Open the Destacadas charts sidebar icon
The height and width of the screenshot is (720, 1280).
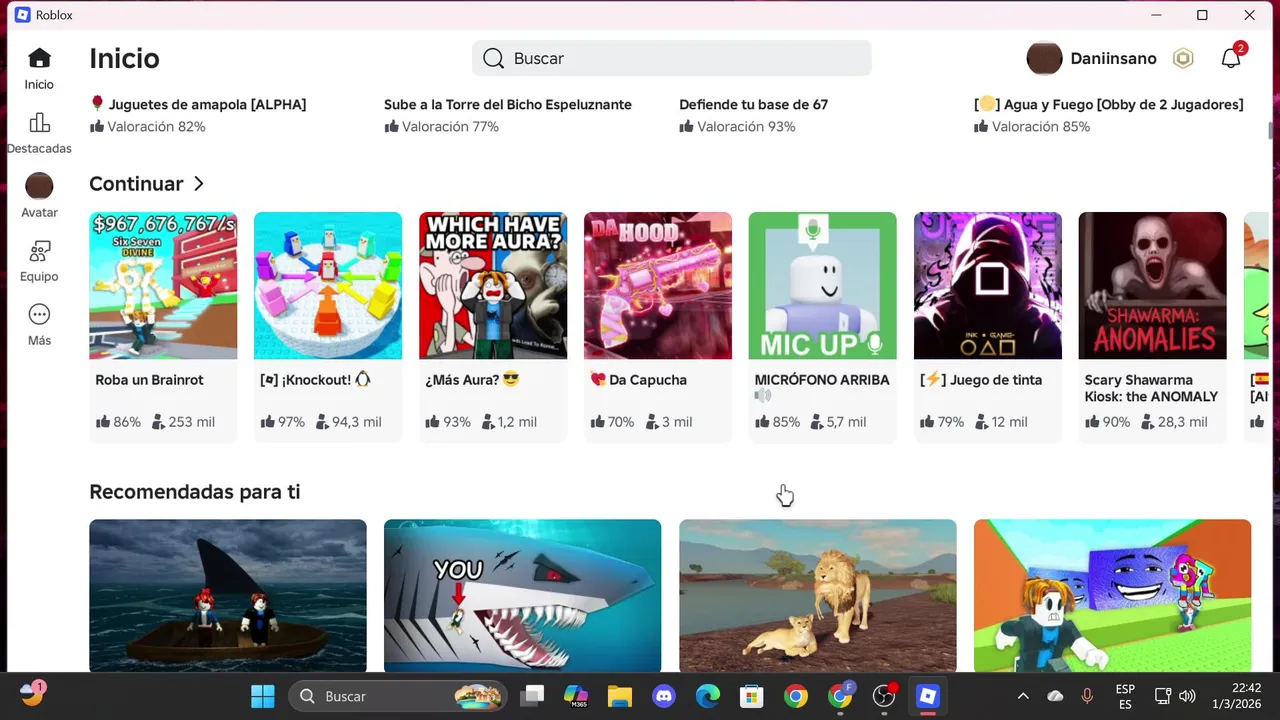[x=39, y=123]
